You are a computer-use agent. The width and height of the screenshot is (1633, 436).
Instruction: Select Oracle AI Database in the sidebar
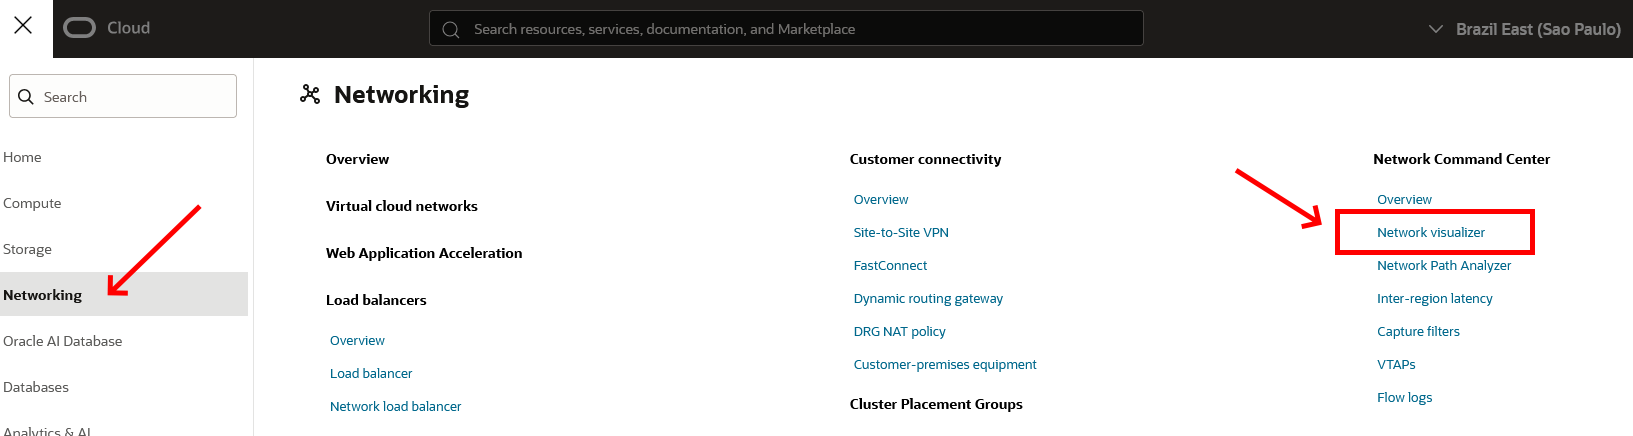click(62, 341)
